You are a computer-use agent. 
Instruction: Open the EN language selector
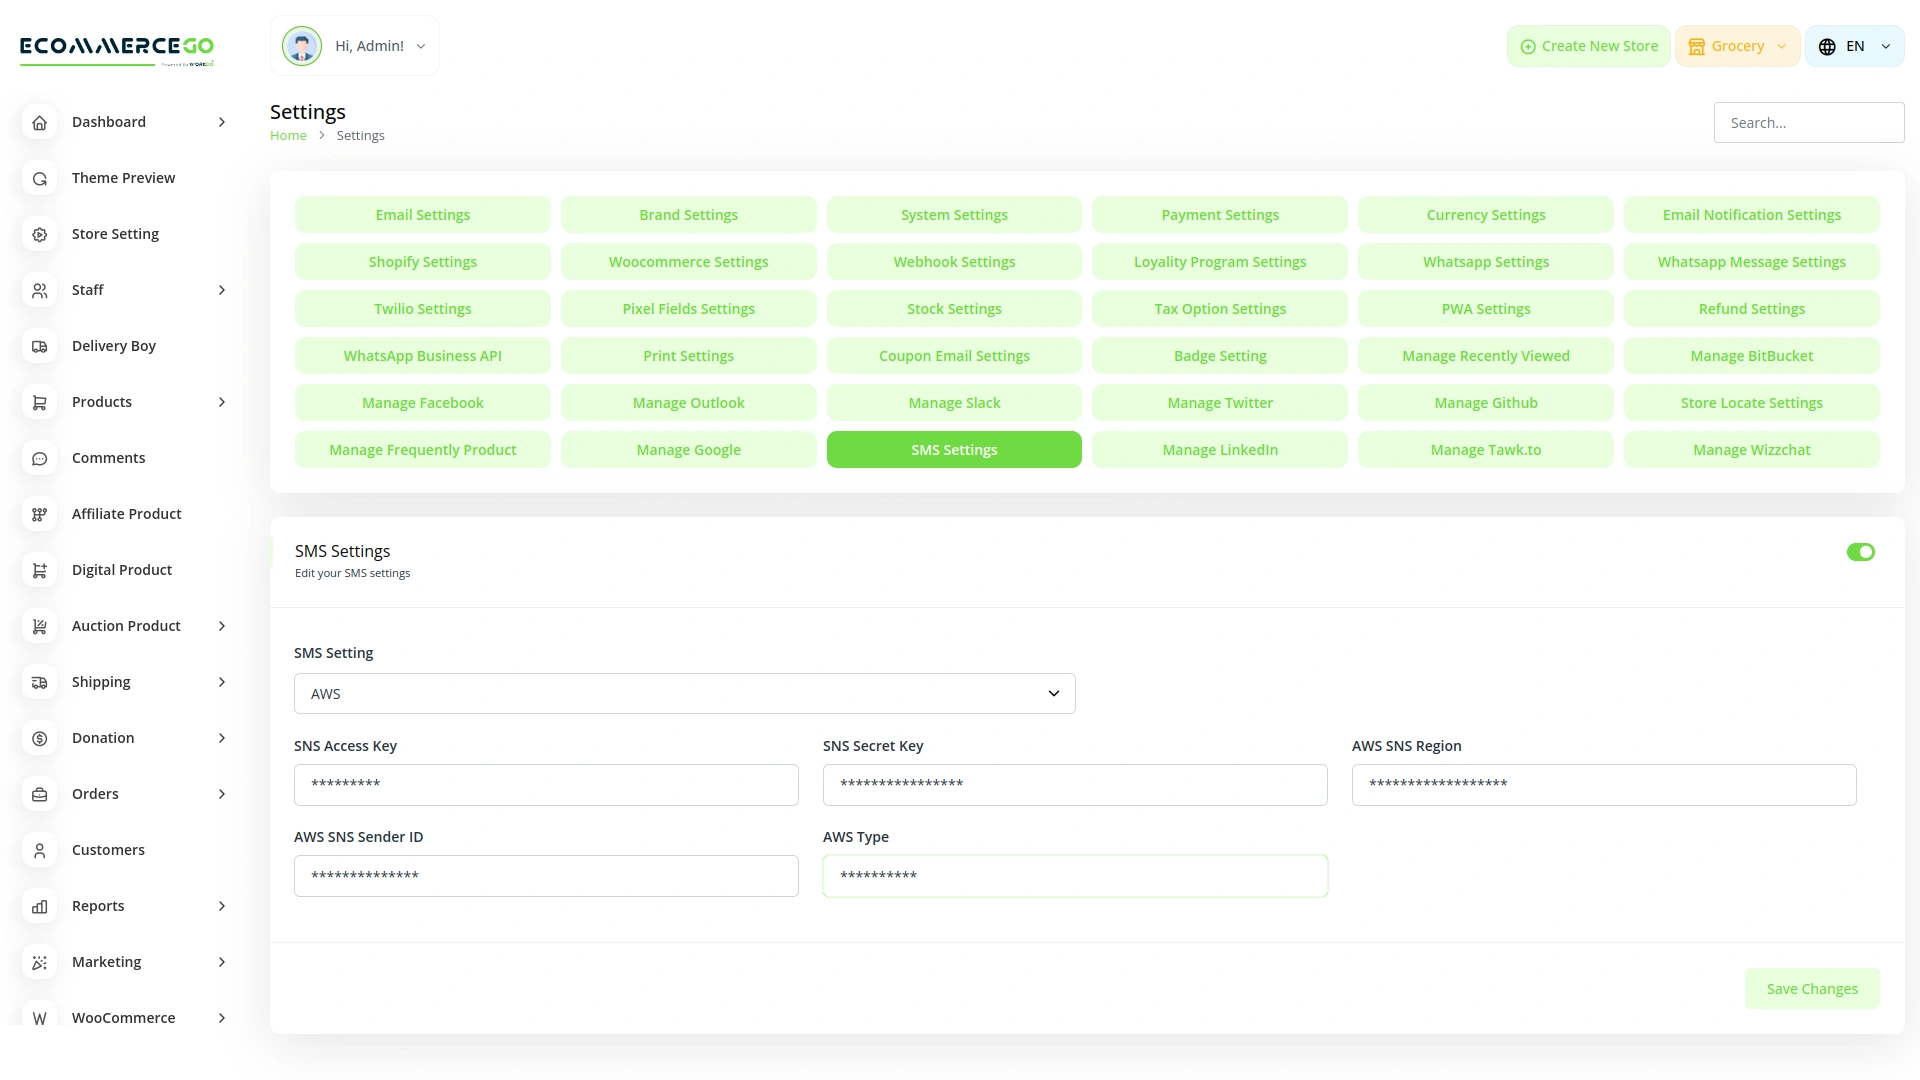pos(1855,46)
